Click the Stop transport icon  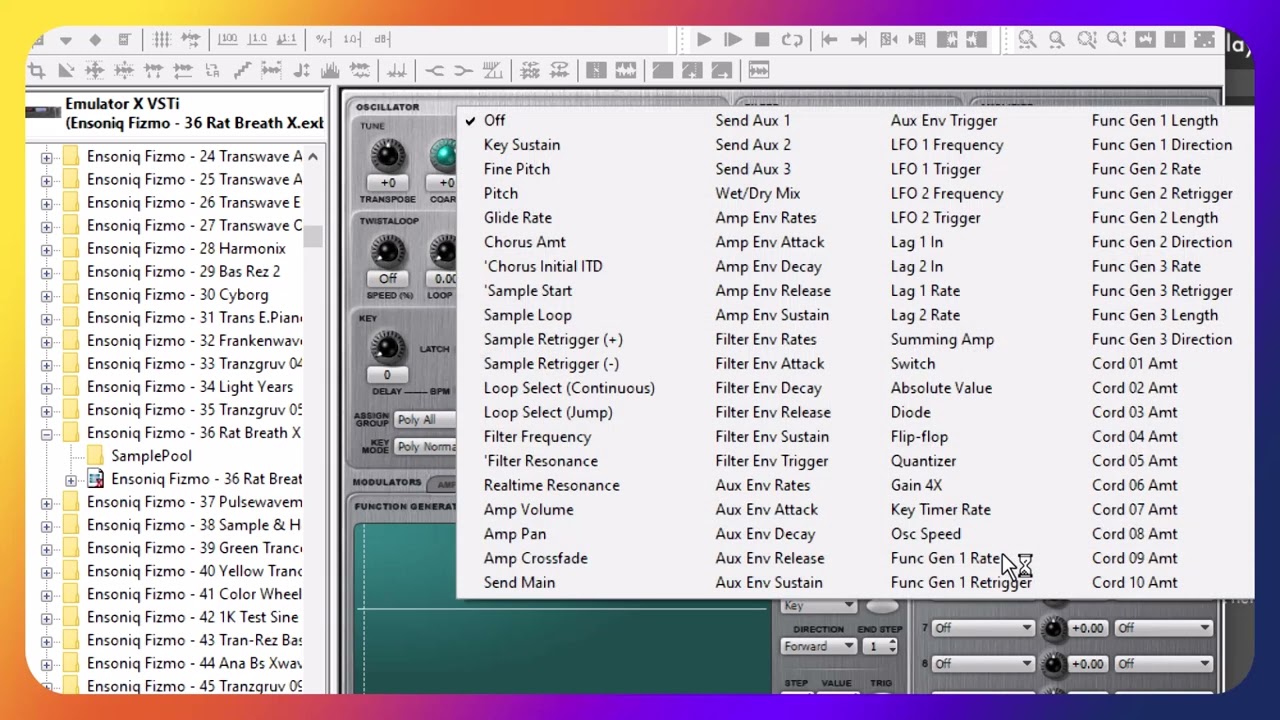point(762,40)
